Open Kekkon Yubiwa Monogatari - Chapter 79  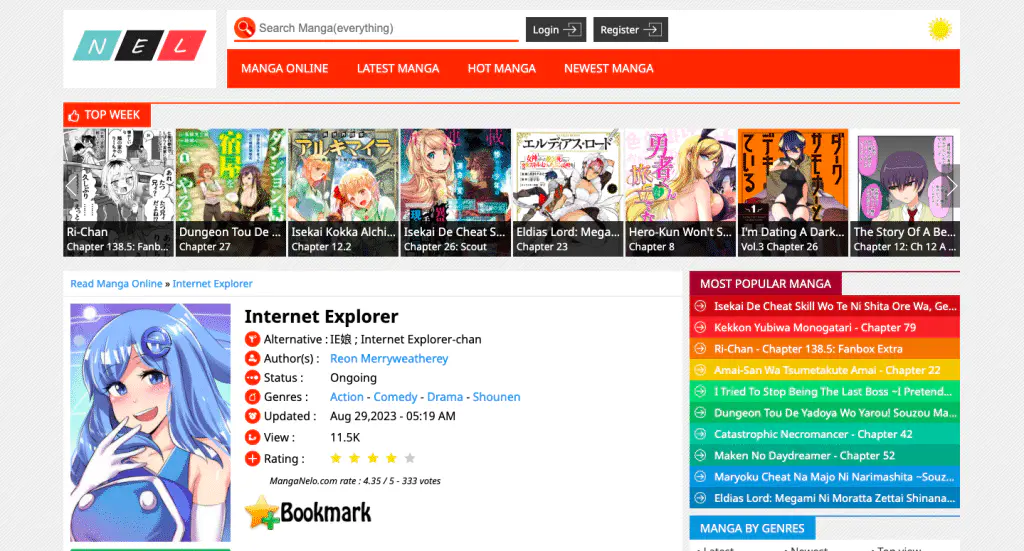click(x=815, y=328)
